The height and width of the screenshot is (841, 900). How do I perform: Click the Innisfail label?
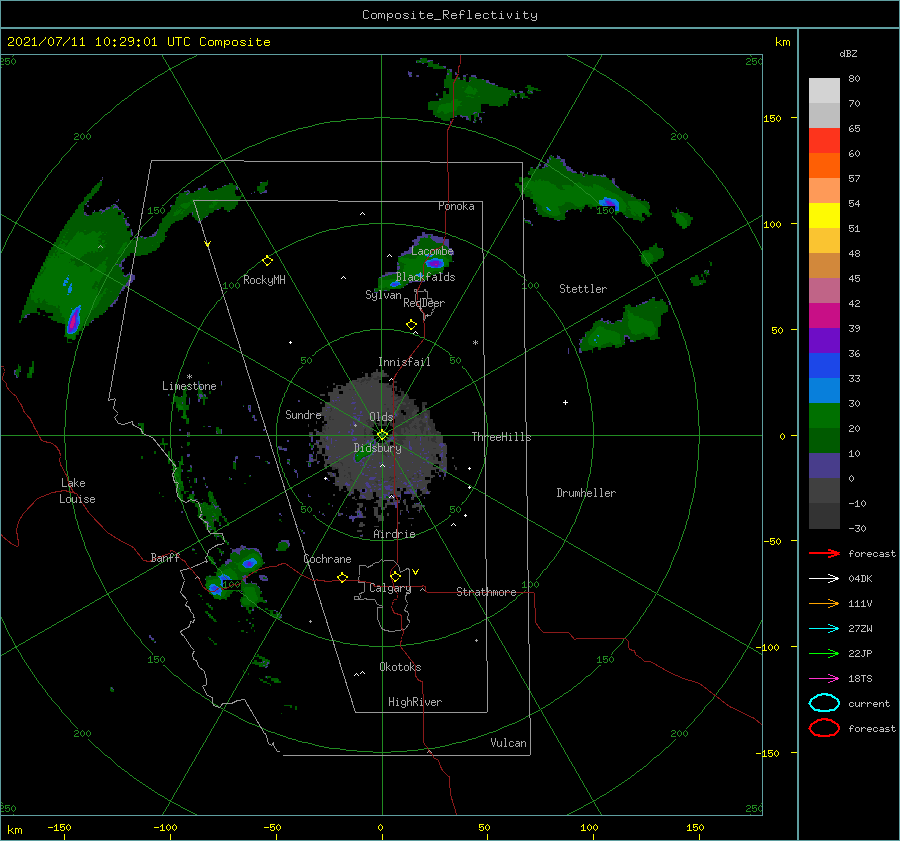coord(404,362)
